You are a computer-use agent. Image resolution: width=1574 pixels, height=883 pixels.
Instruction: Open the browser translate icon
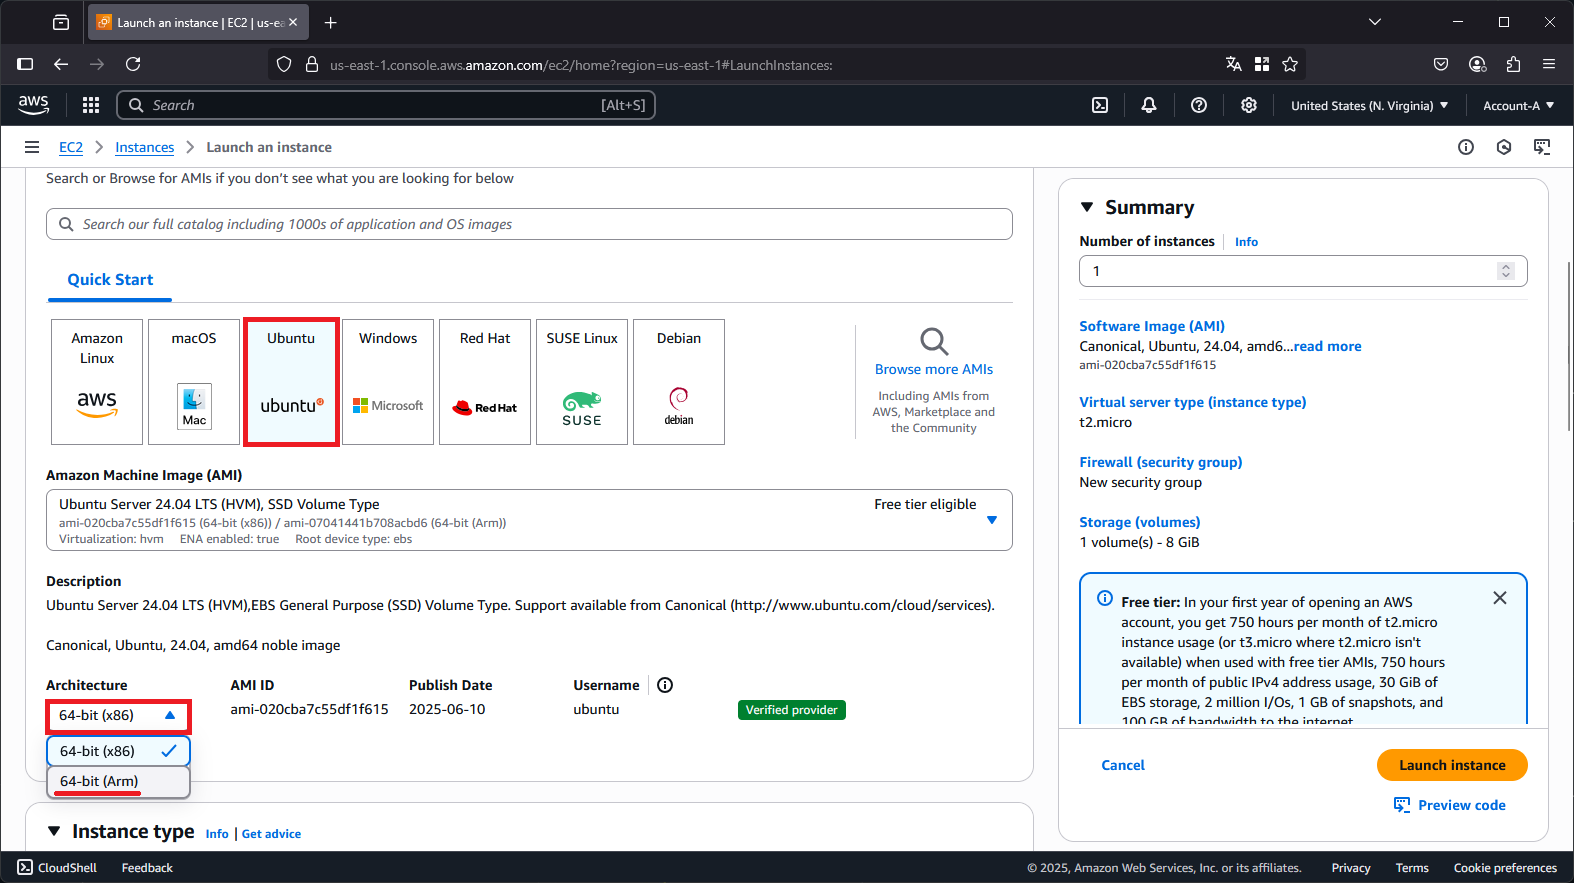coord(1234,64)
